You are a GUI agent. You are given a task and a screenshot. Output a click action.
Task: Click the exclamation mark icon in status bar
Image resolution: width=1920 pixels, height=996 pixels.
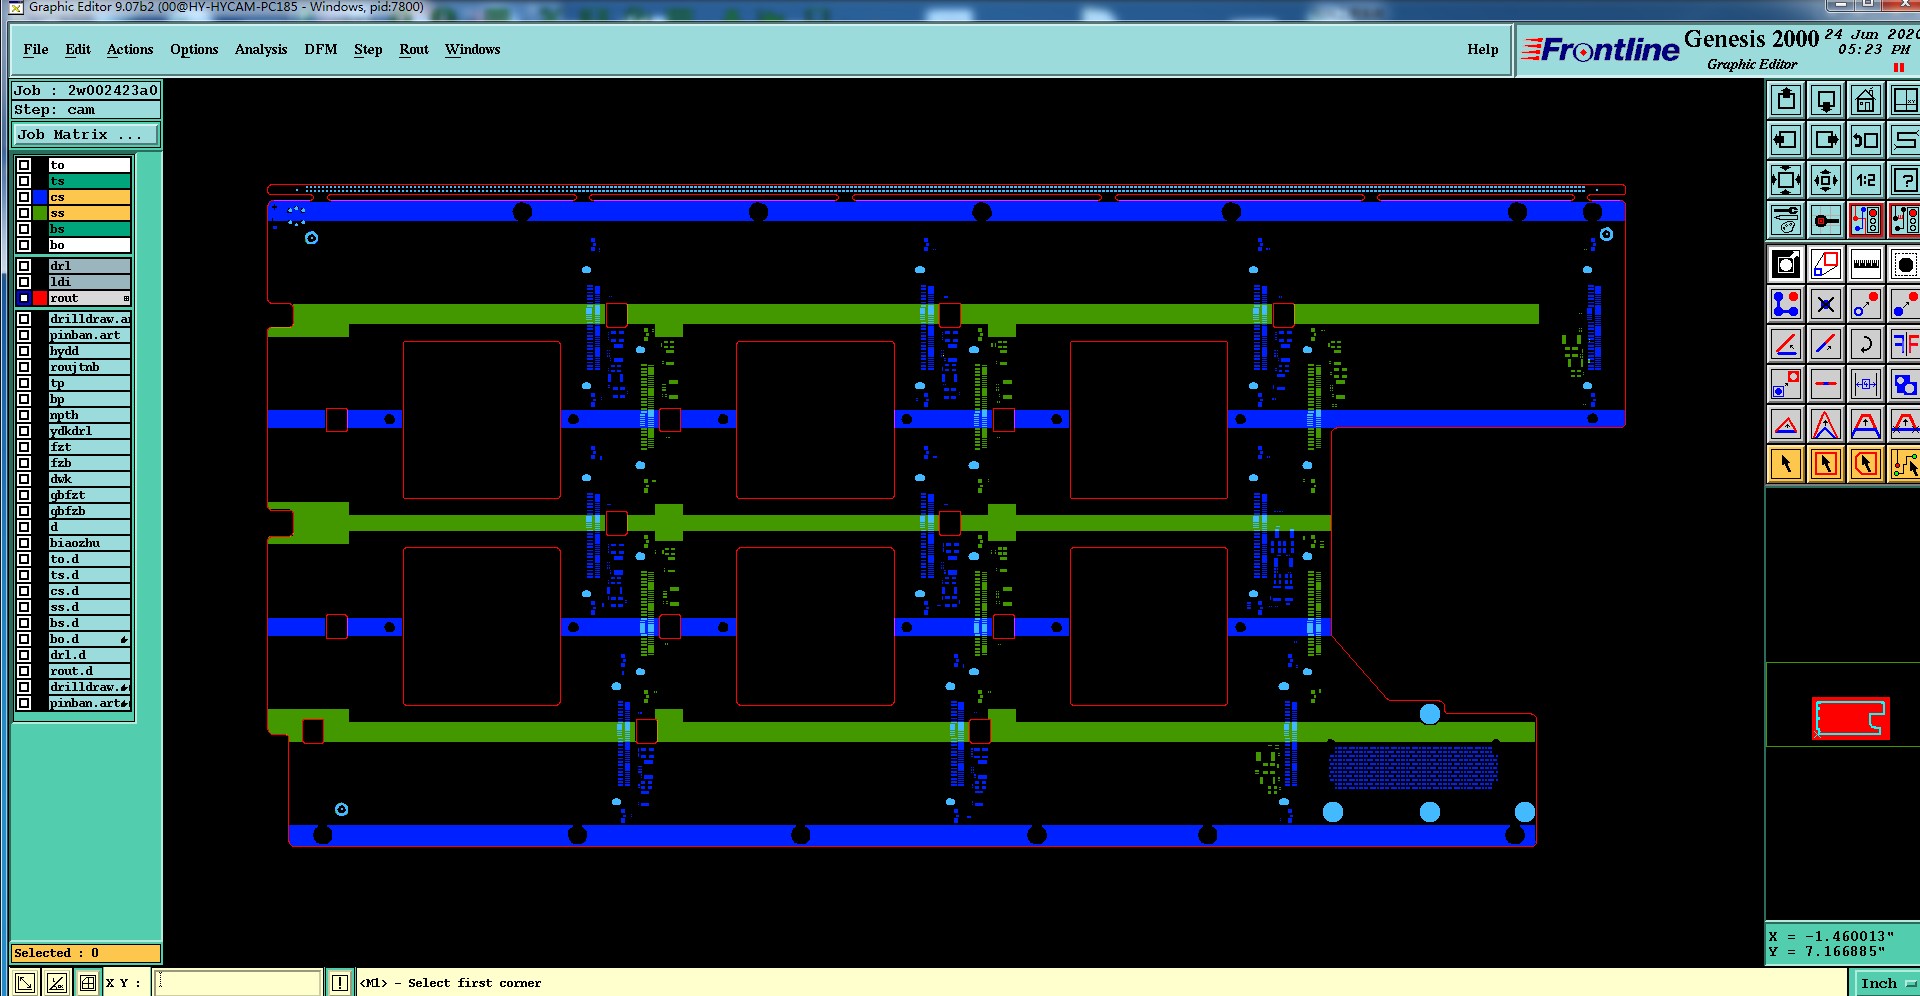(x=340, y=983)
